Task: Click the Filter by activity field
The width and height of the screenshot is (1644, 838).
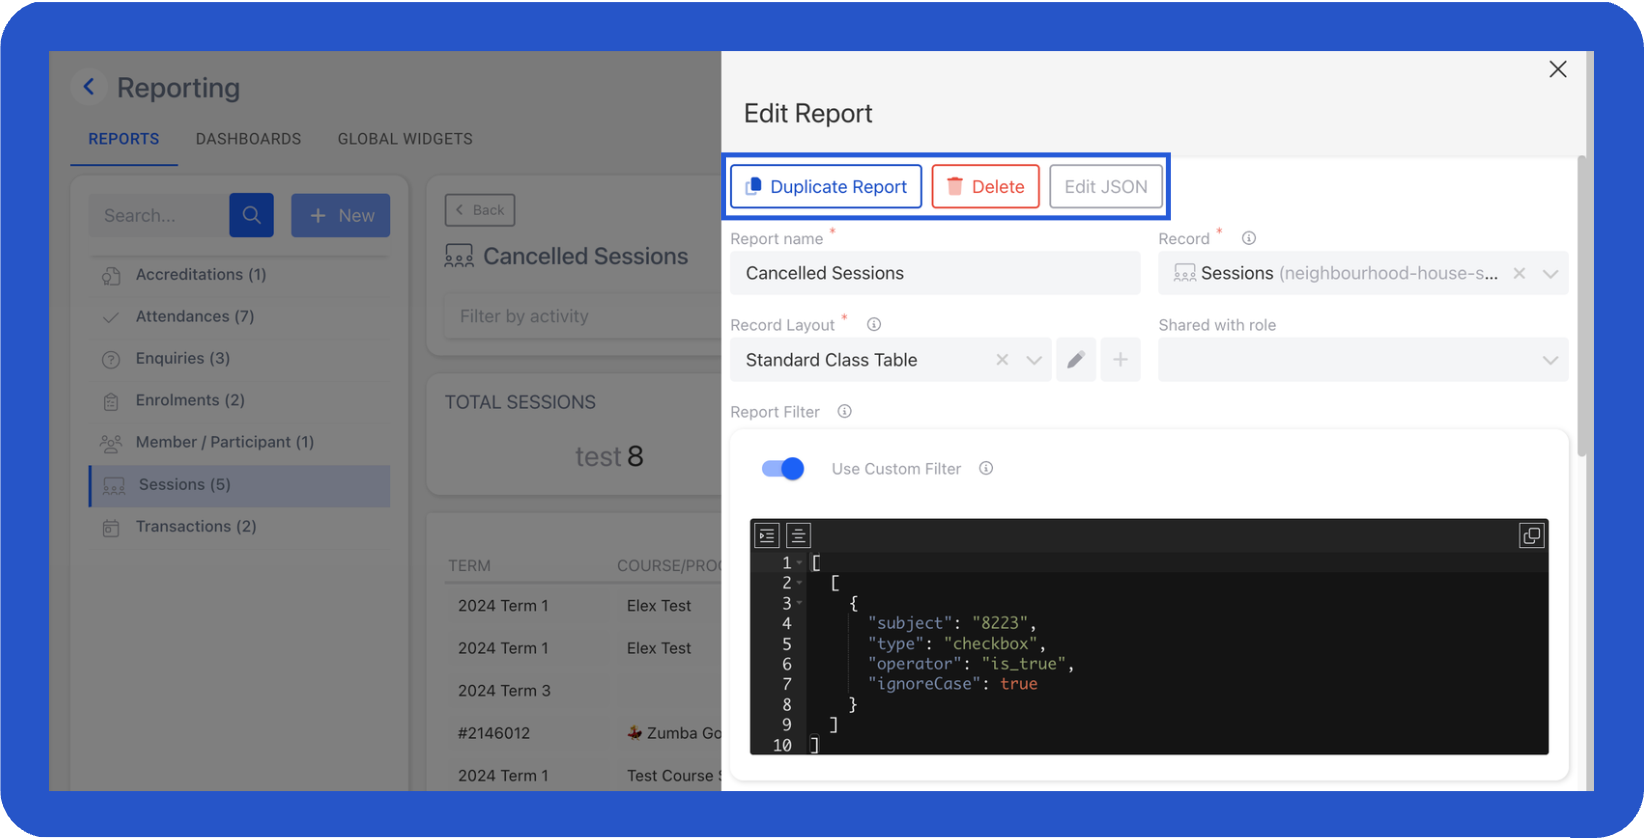Action: click(583, 316)
